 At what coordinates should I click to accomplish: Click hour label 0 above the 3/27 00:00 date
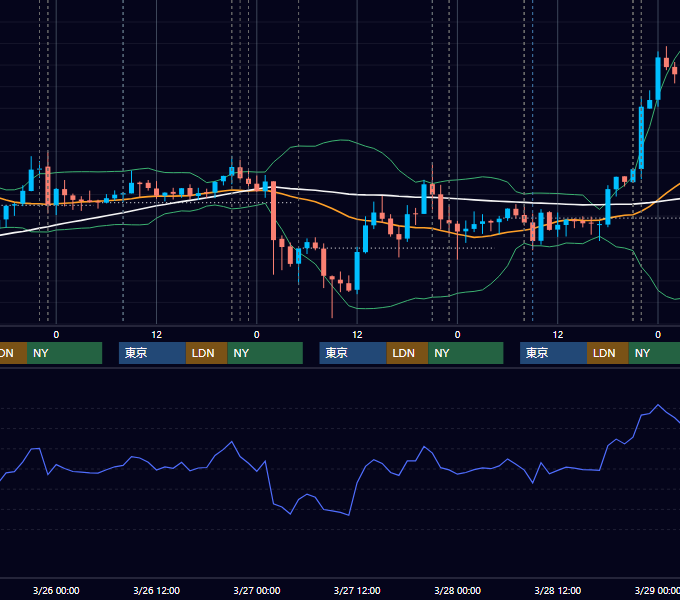(x=257, y=335)
